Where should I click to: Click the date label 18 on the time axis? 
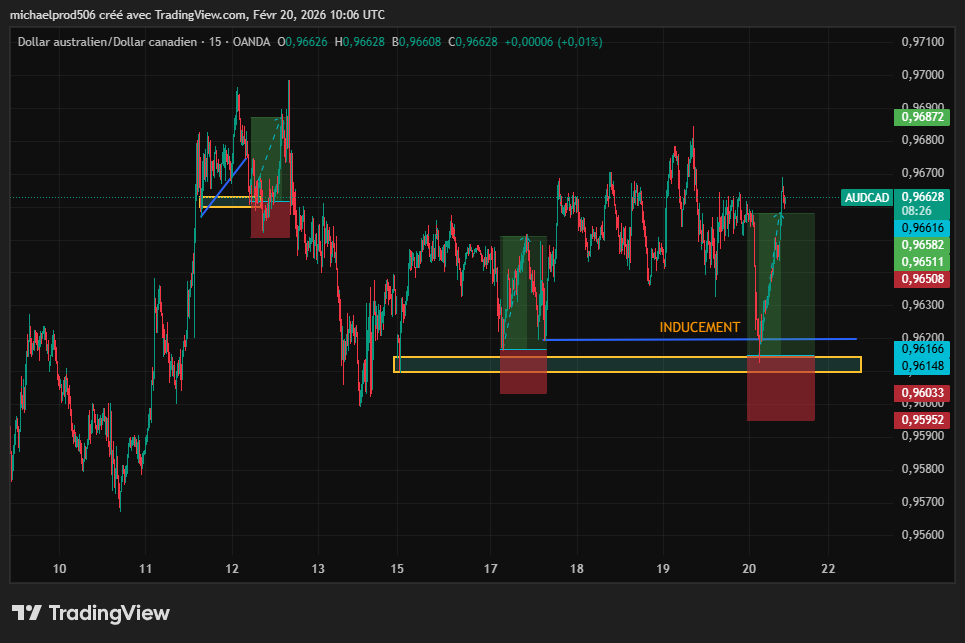[577, 569]
